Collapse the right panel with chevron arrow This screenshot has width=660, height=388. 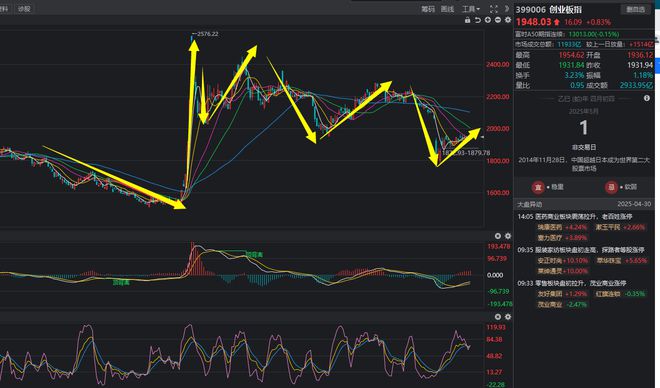pos(506,9)
